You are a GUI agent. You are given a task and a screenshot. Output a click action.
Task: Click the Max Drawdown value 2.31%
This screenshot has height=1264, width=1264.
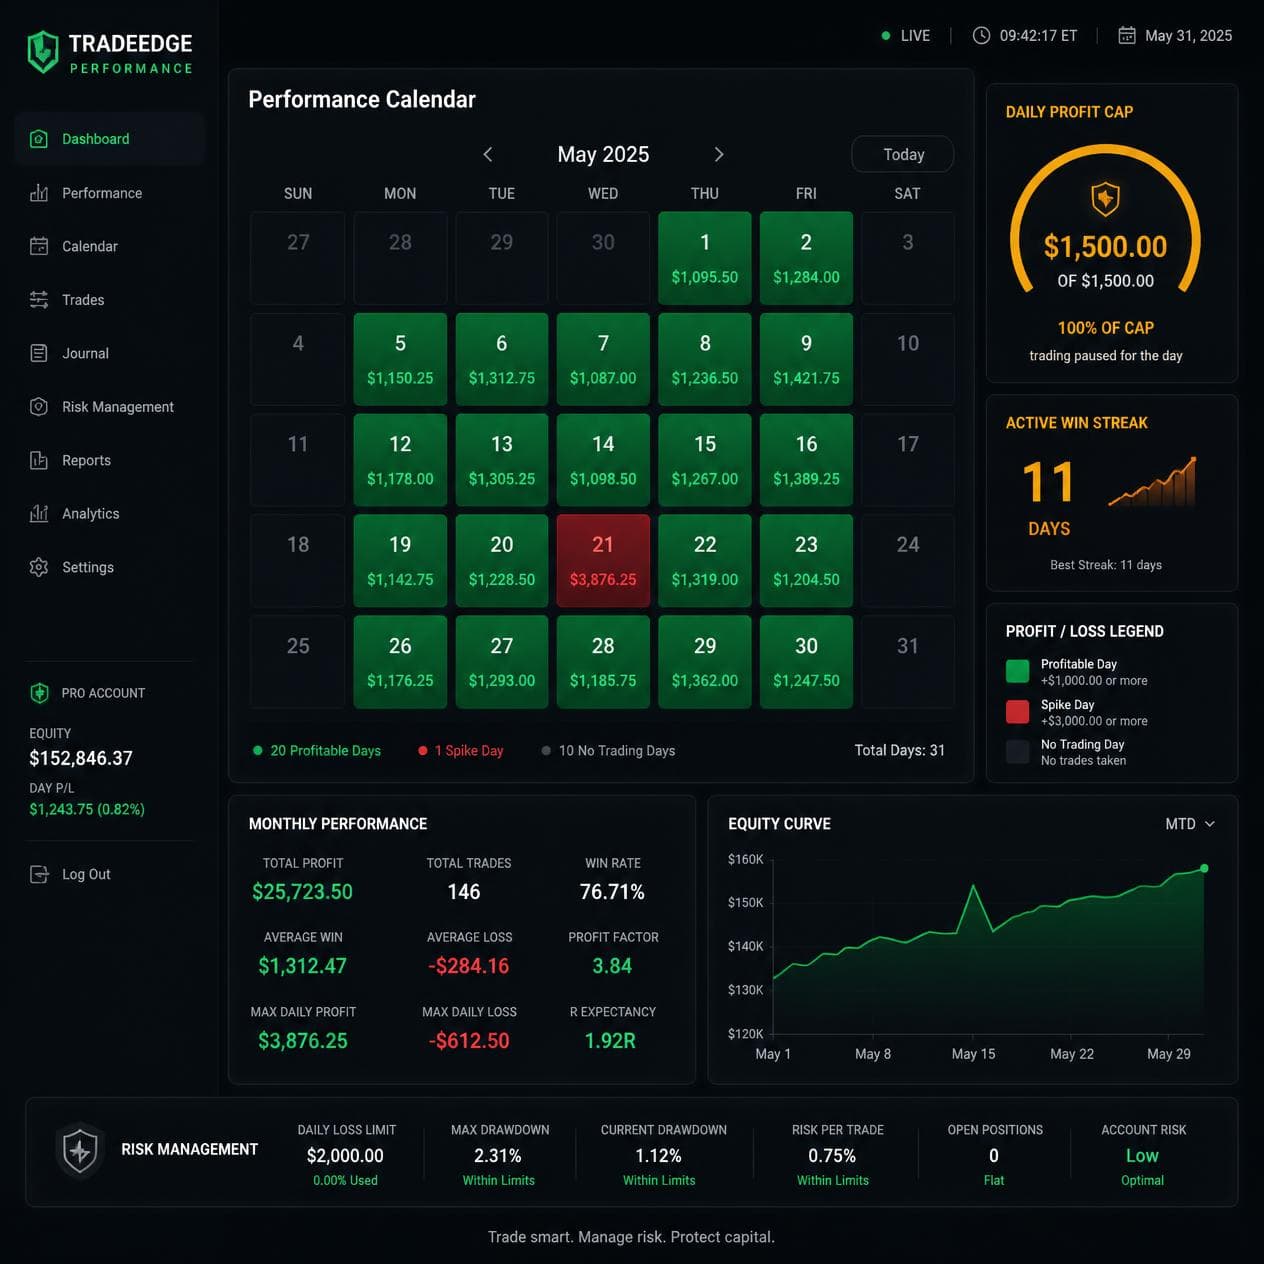[x=498, y=1156]
